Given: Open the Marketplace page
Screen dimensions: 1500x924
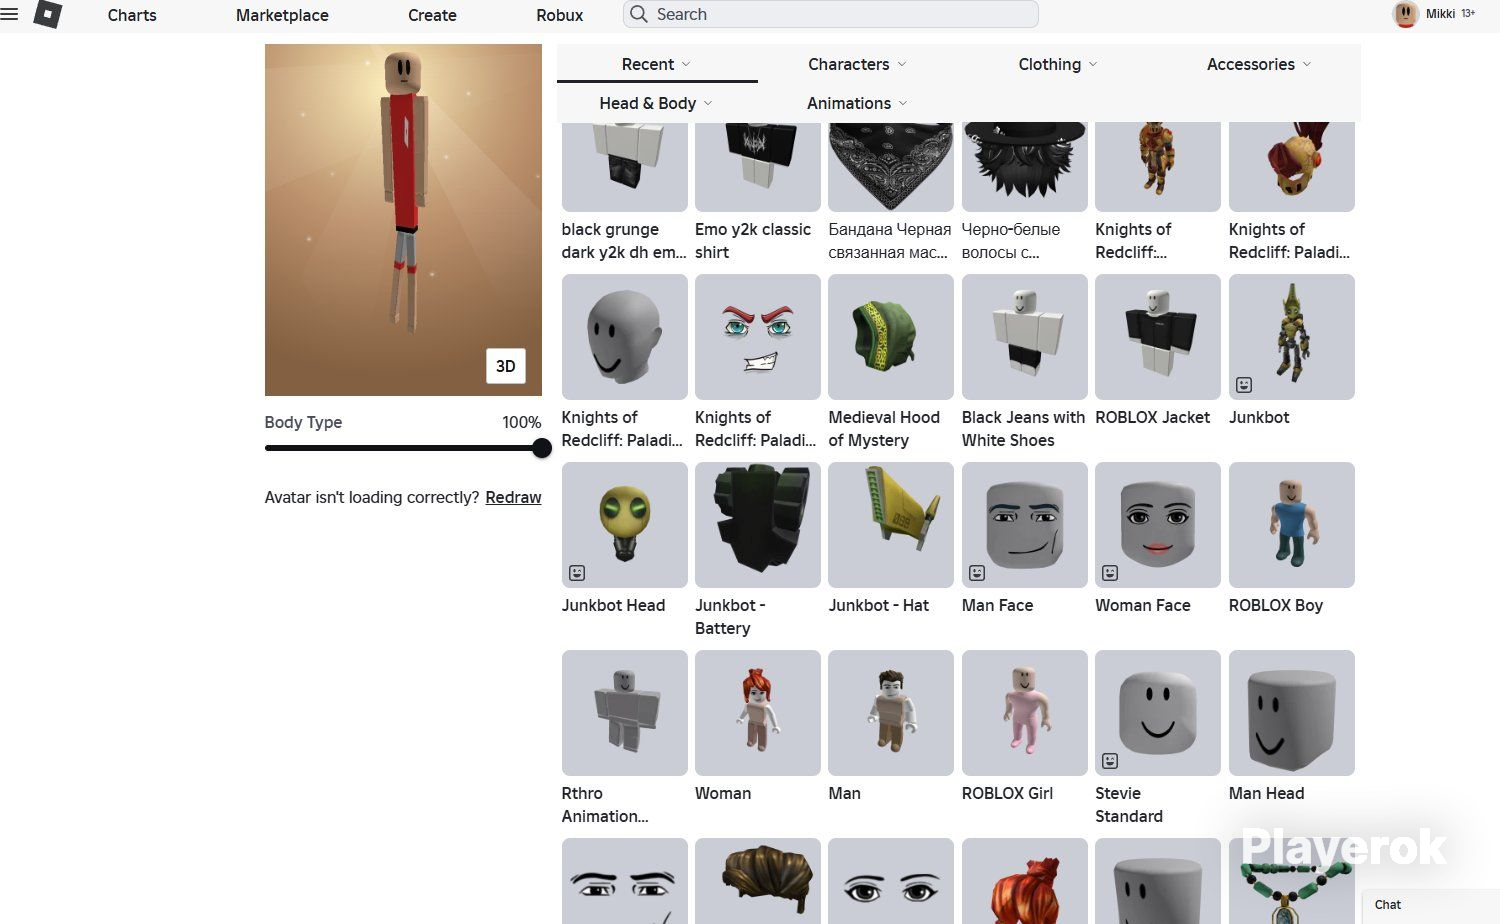Looking at the screenshot, I should (x=282, y=15).
